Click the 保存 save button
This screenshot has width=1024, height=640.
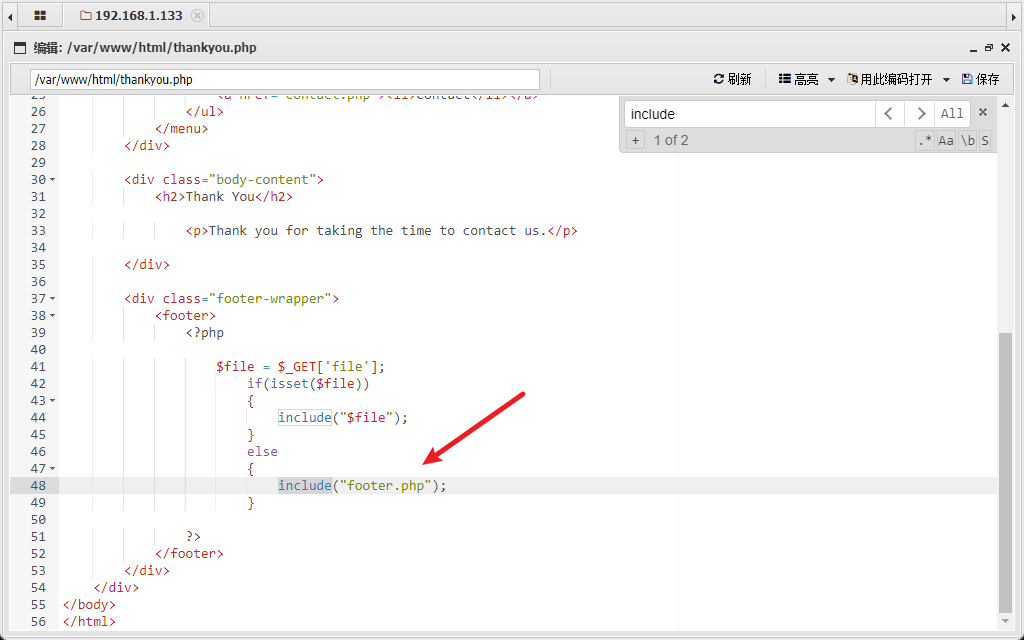[980, 79]
